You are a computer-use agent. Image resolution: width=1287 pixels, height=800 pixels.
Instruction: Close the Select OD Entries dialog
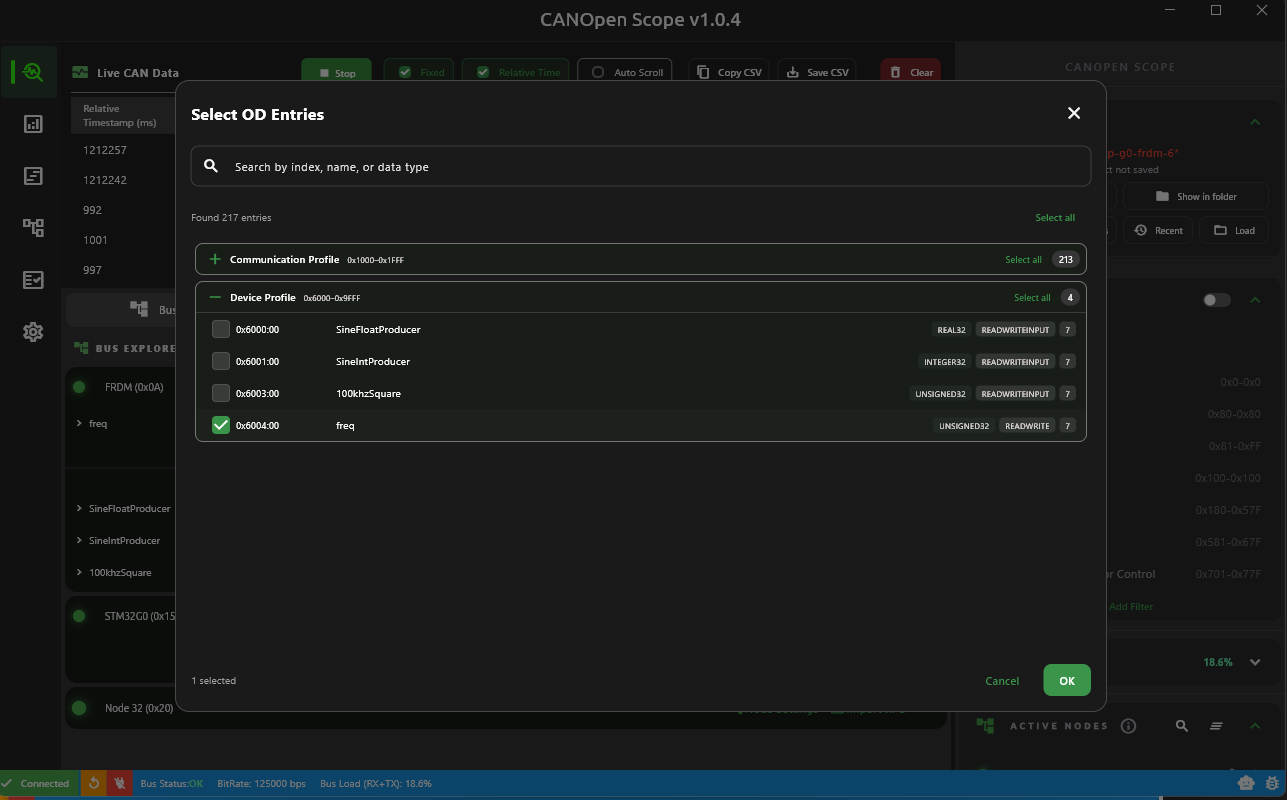point(1074,113)
